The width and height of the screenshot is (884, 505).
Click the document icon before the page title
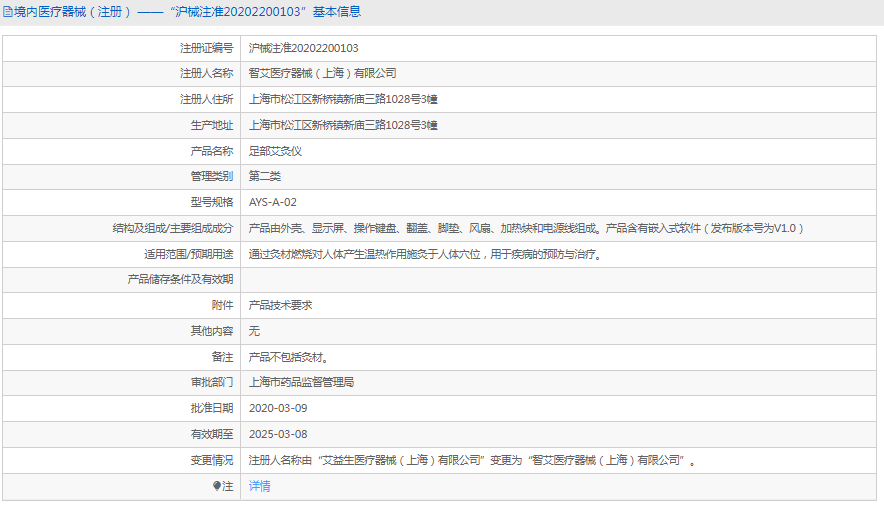click(8, 12)
